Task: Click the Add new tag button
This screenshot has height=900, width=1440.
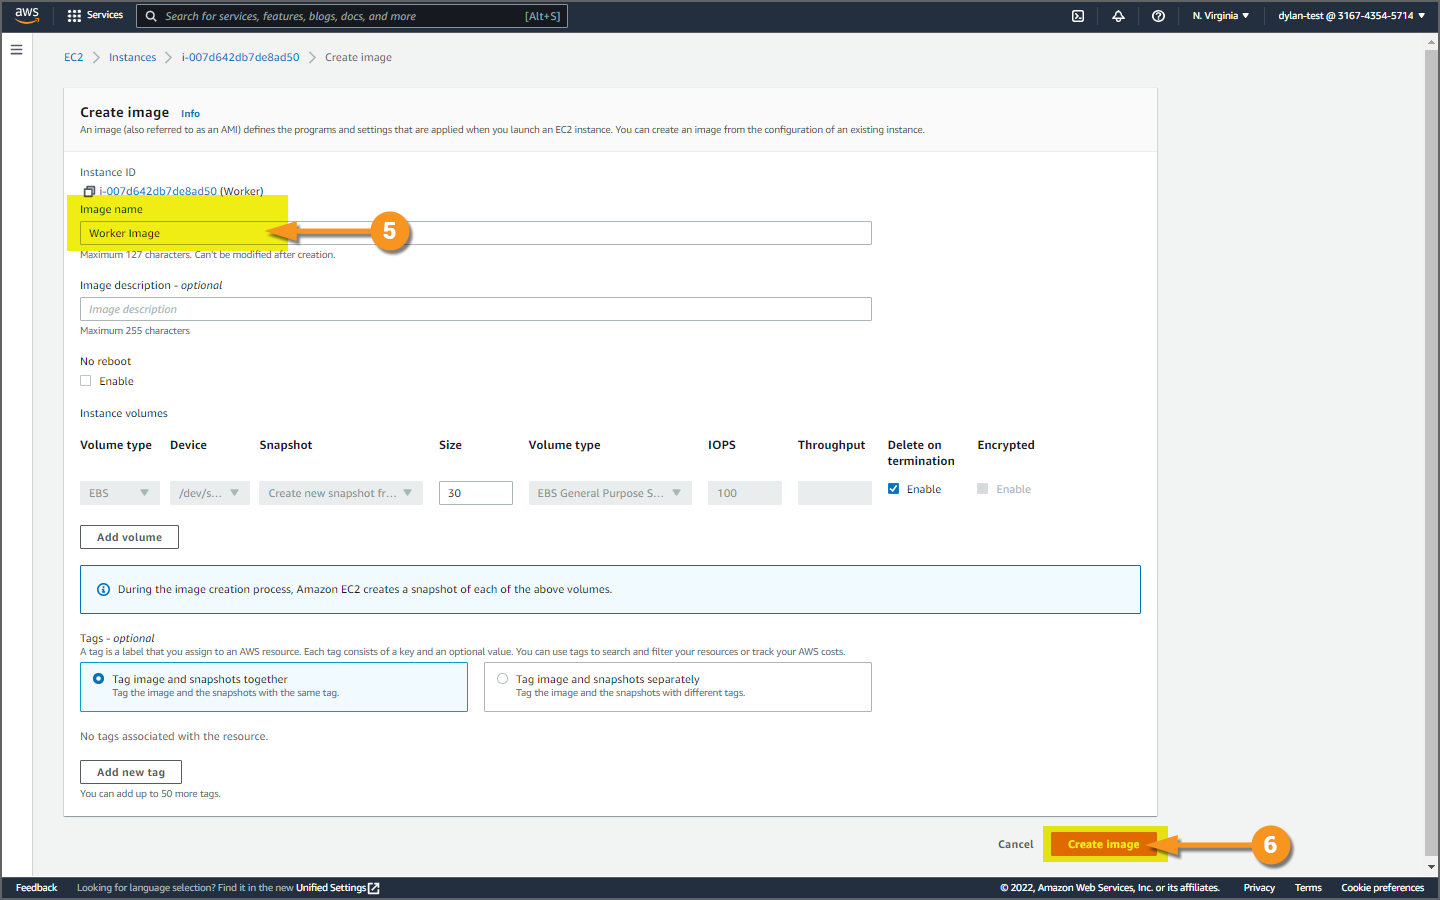Action: tap(131, 772)
